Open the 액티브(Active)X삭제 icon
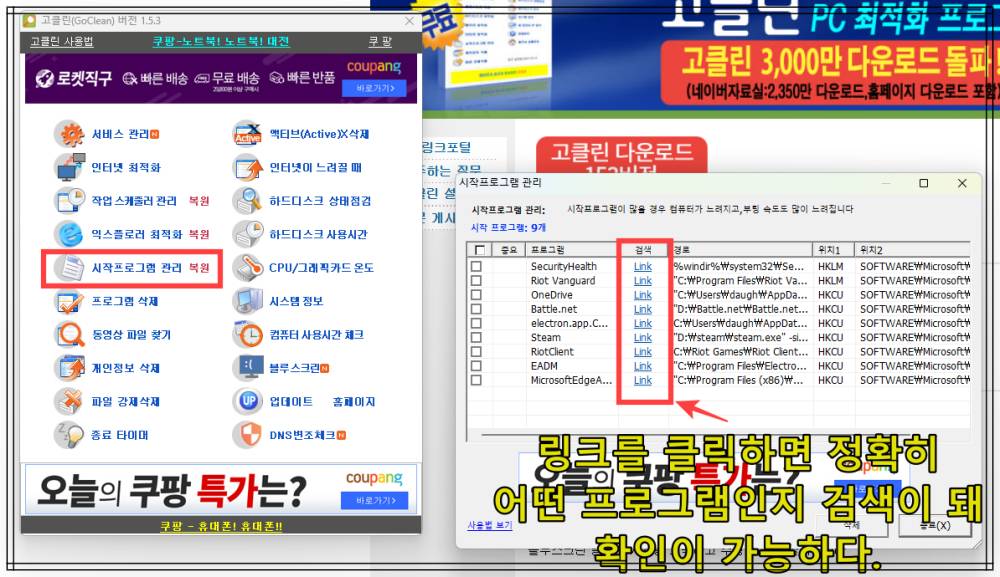The width and height of the screenshot is (1000, 577). [248, 134]
